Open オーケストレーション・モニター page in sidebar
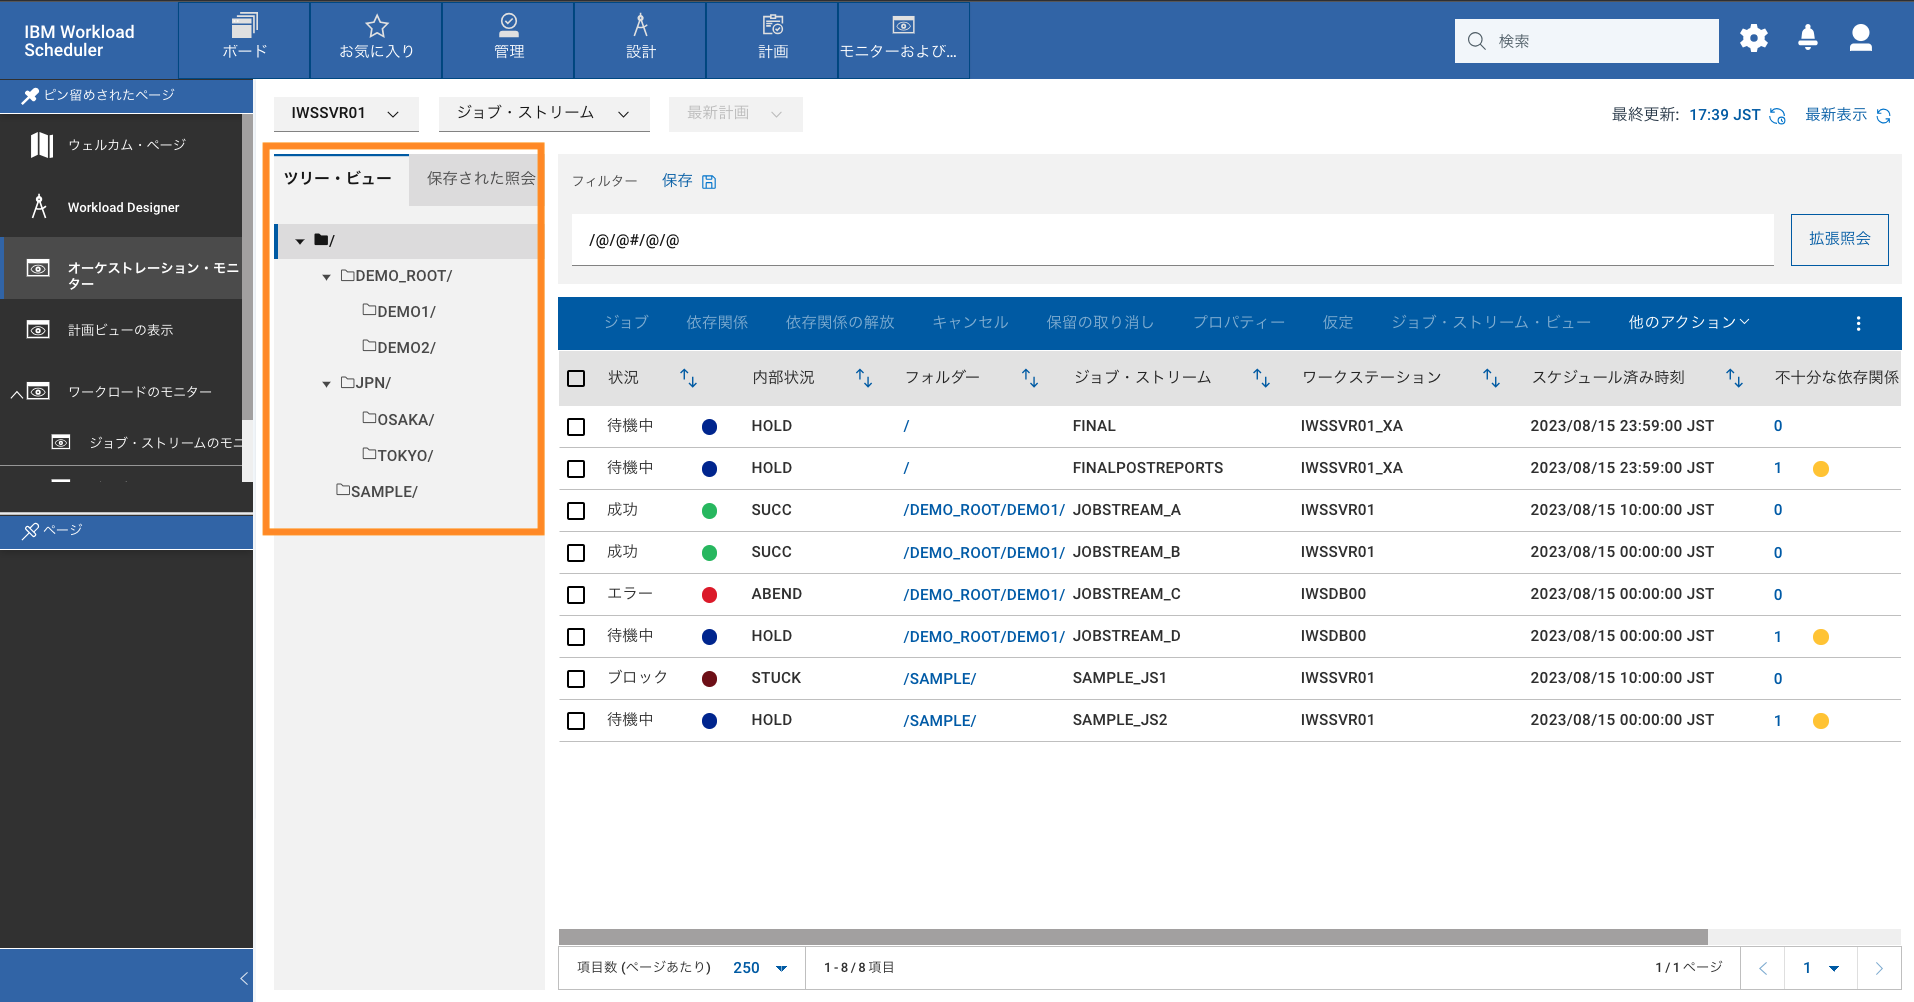This screenshot has height=1002, width=1914. click(x=121, y=268)
